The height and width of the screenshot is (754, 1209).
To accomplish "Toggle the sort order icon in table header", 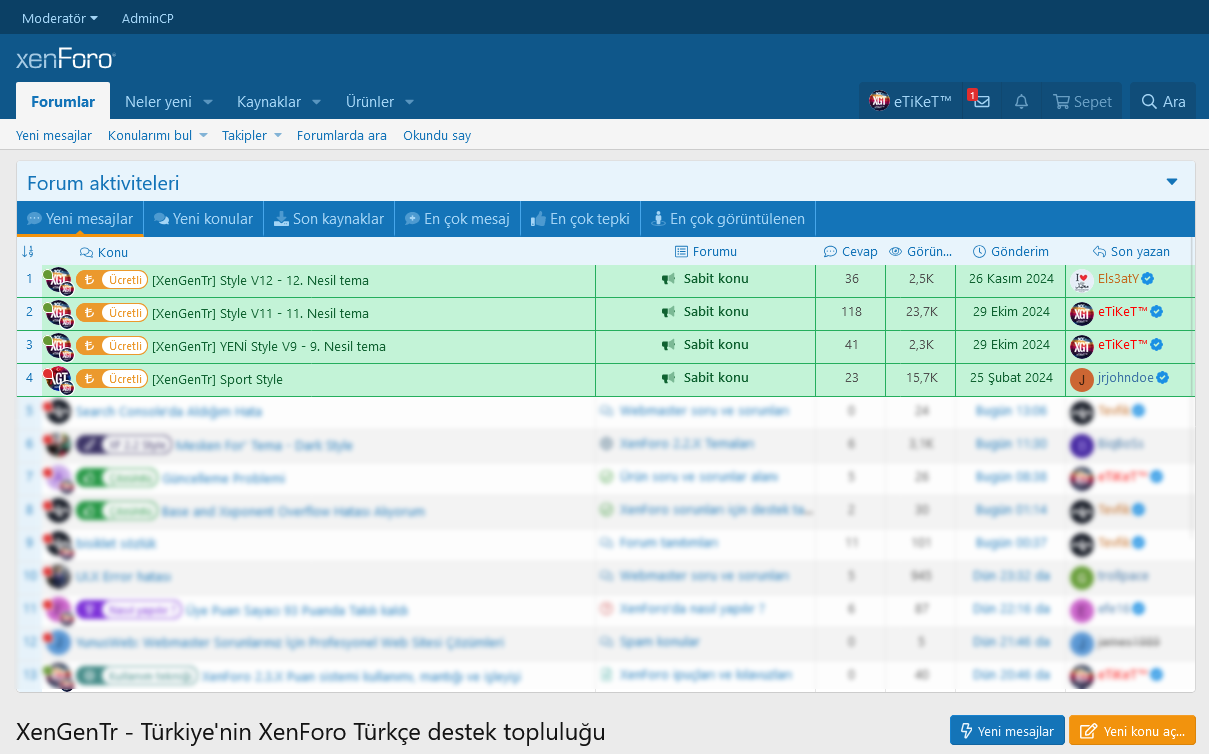I will (28, 252).
